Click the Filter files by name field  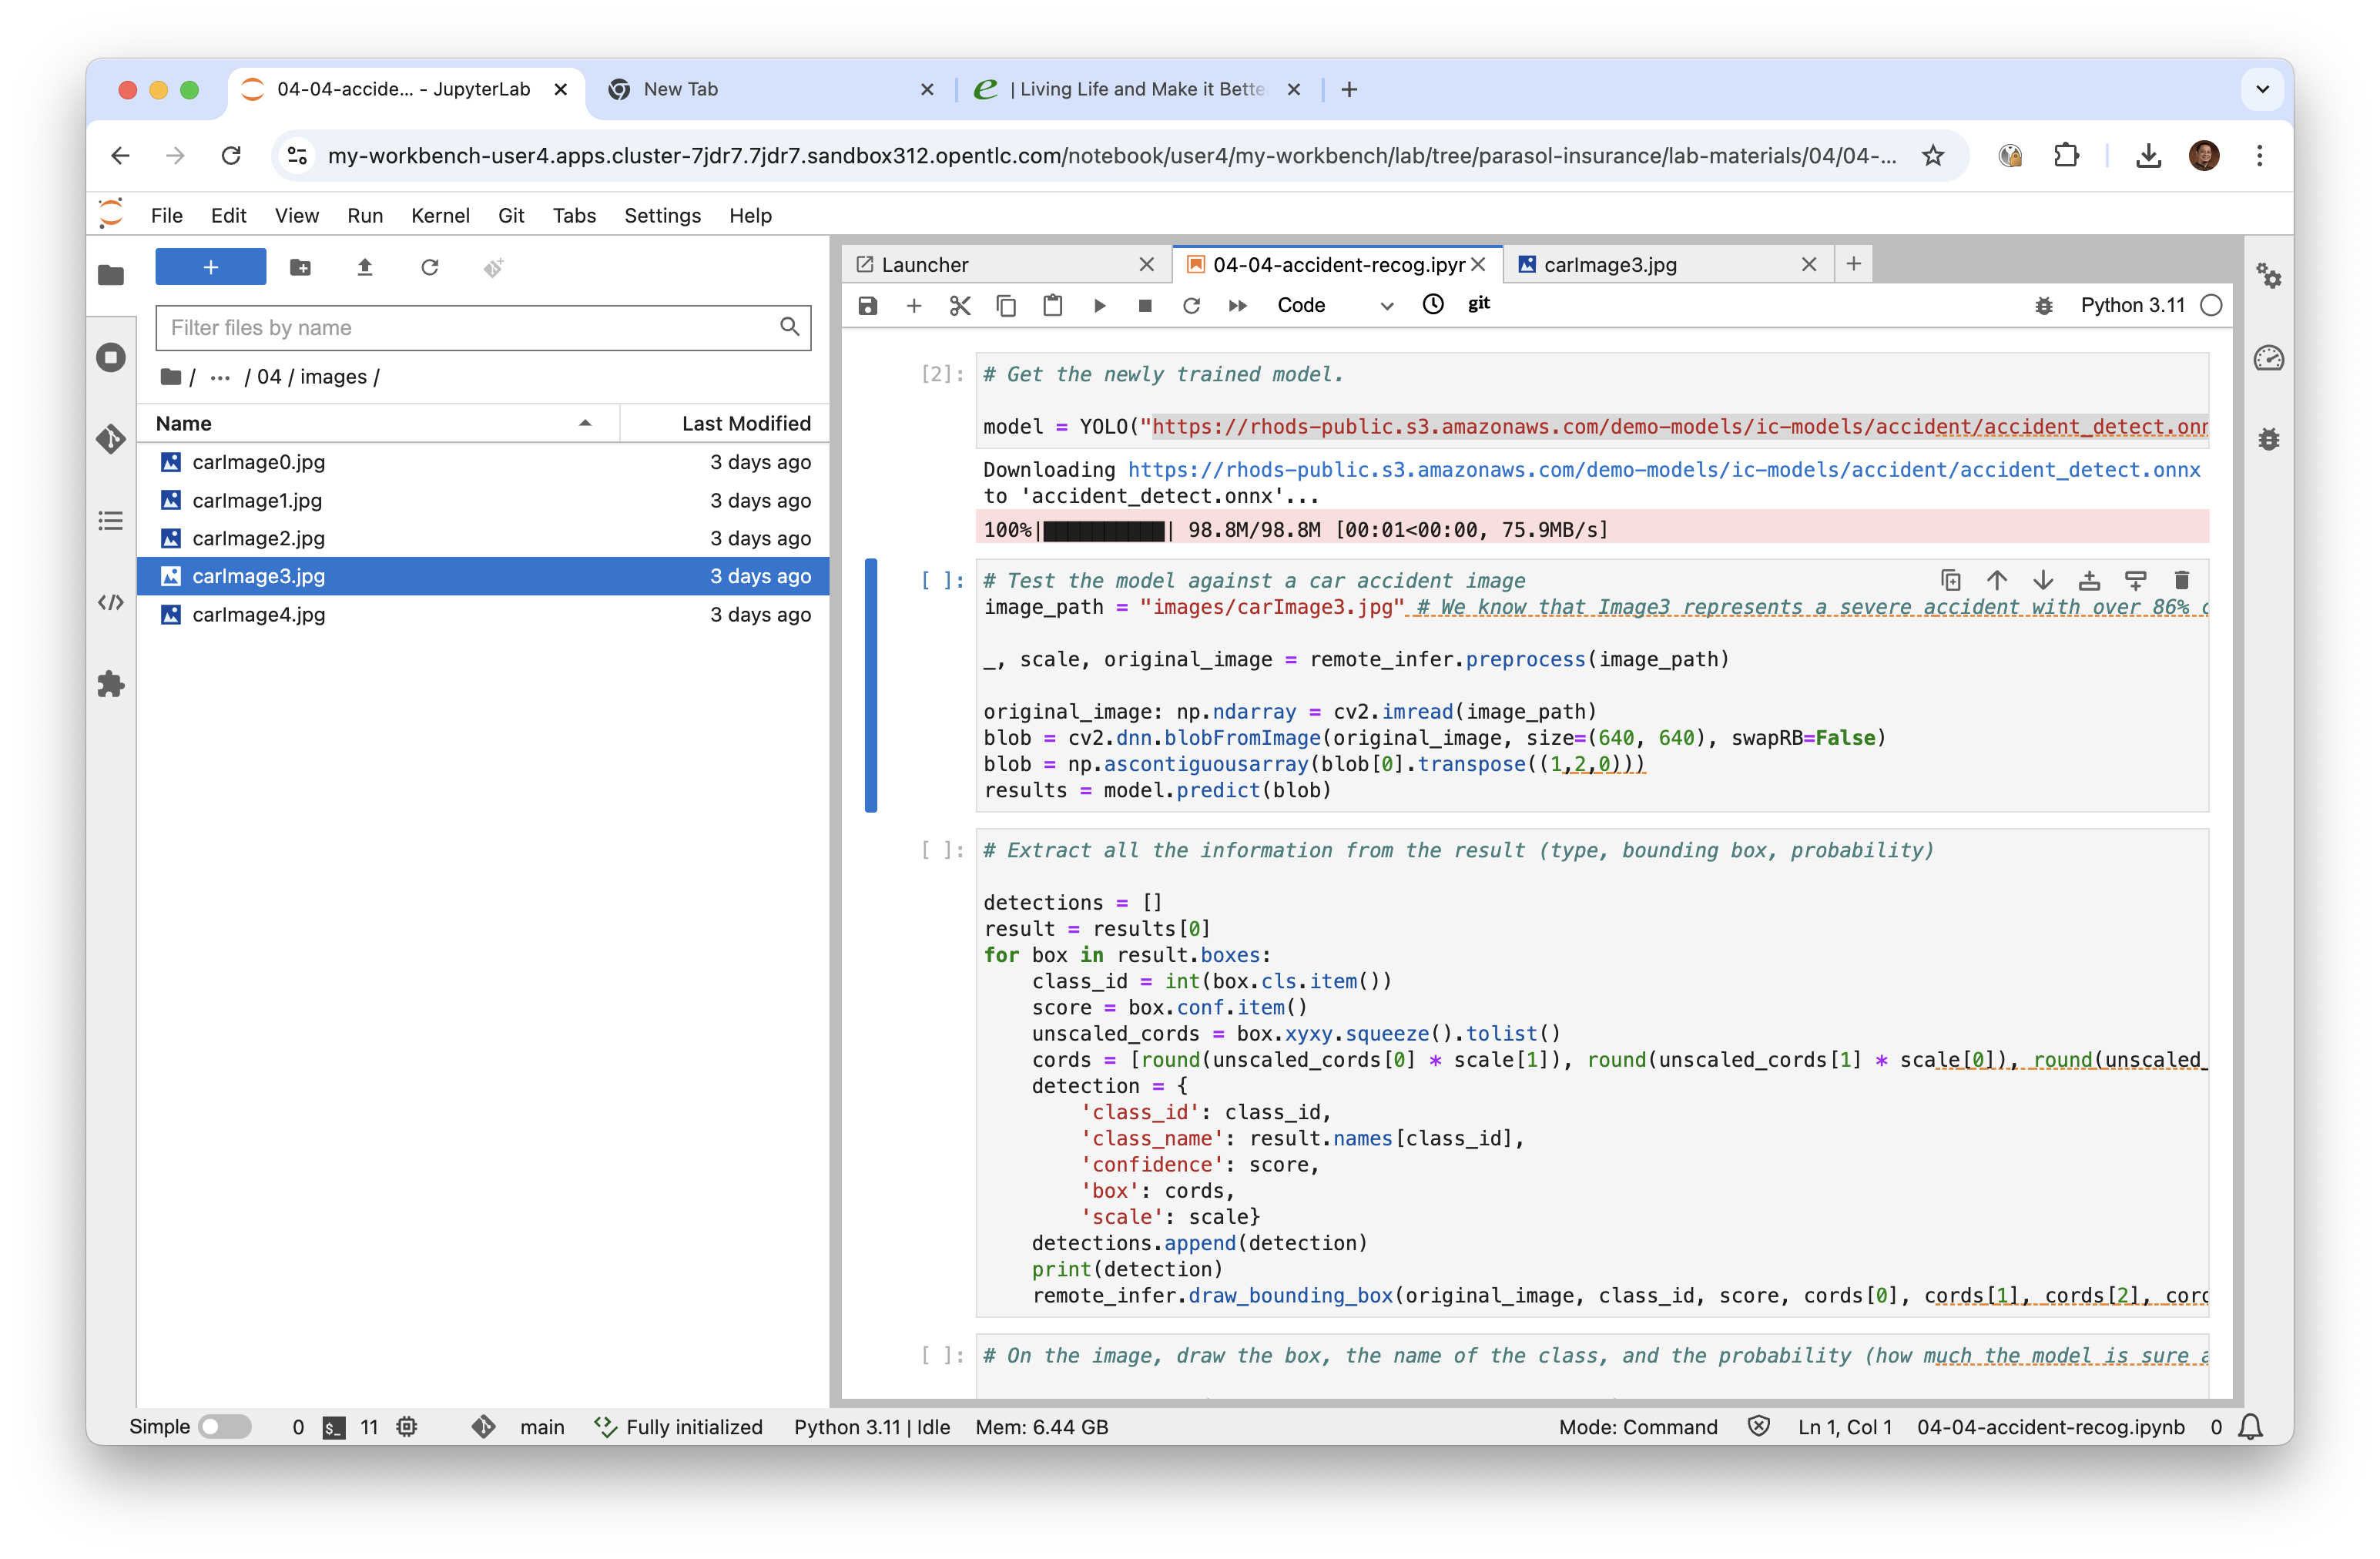[x=470, y=328]
